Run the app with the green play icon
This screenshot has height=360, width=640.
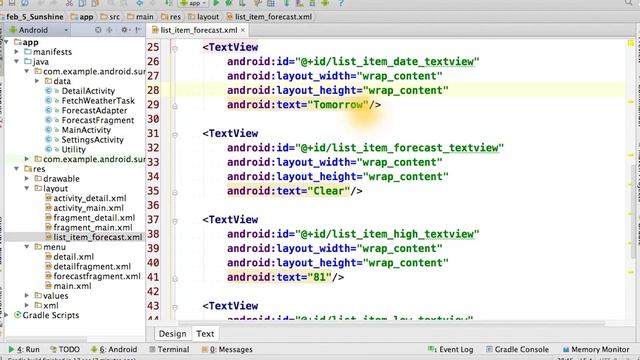coord(216,3)
